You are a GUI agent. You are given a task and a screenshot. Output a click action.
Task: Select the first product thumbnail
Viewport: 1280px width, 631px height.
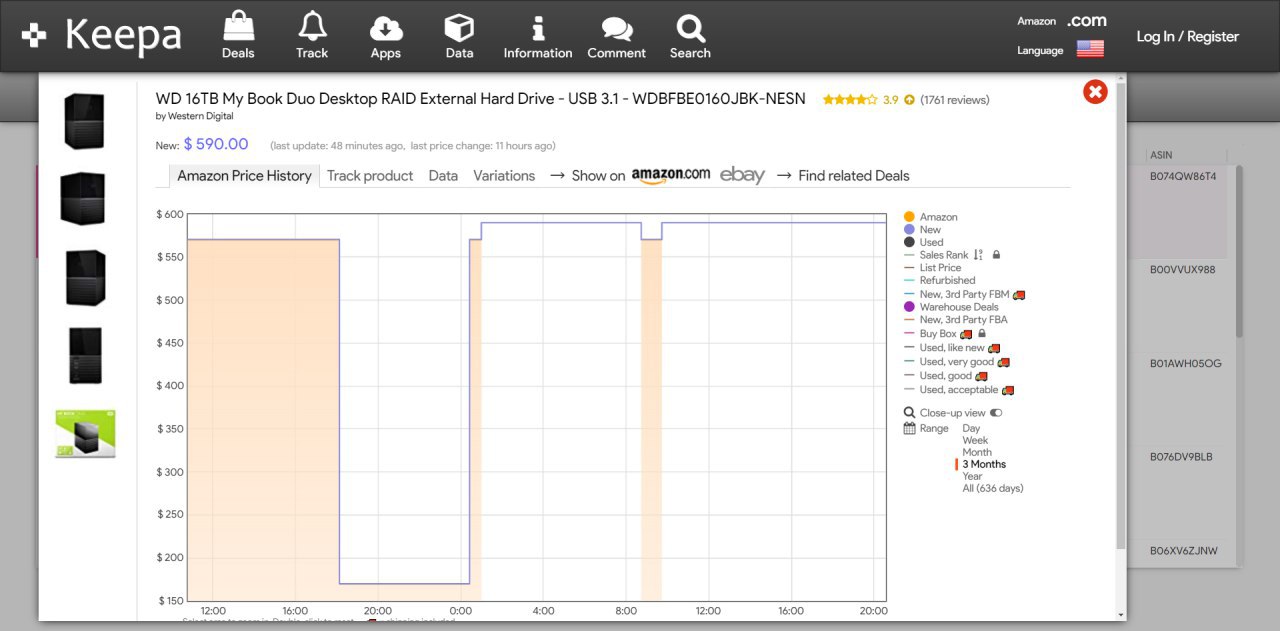[x=84, y=121]
